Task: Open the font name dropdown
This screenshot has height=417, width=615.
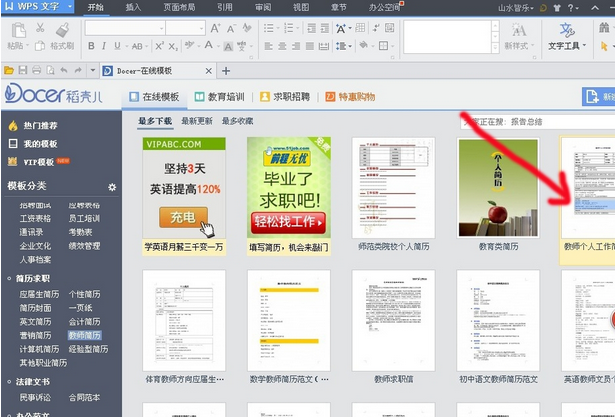Action: pos(161,28)
